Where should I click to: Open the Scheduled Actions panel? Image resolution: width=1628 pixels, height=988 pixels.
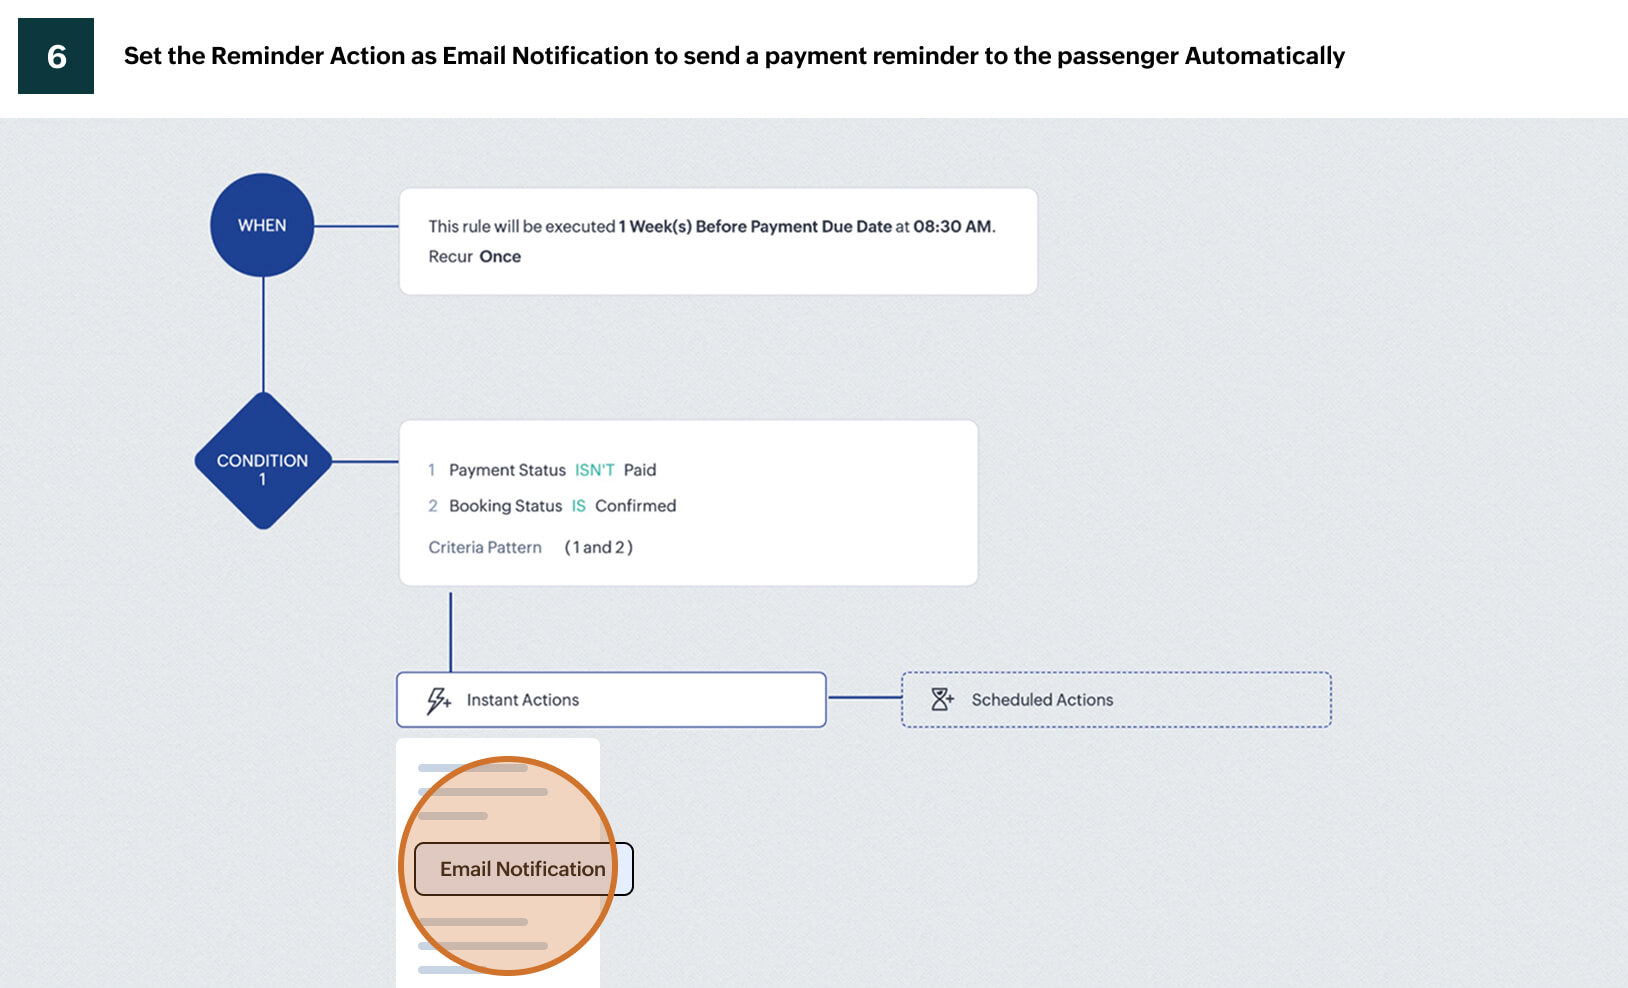(1115, 700)
